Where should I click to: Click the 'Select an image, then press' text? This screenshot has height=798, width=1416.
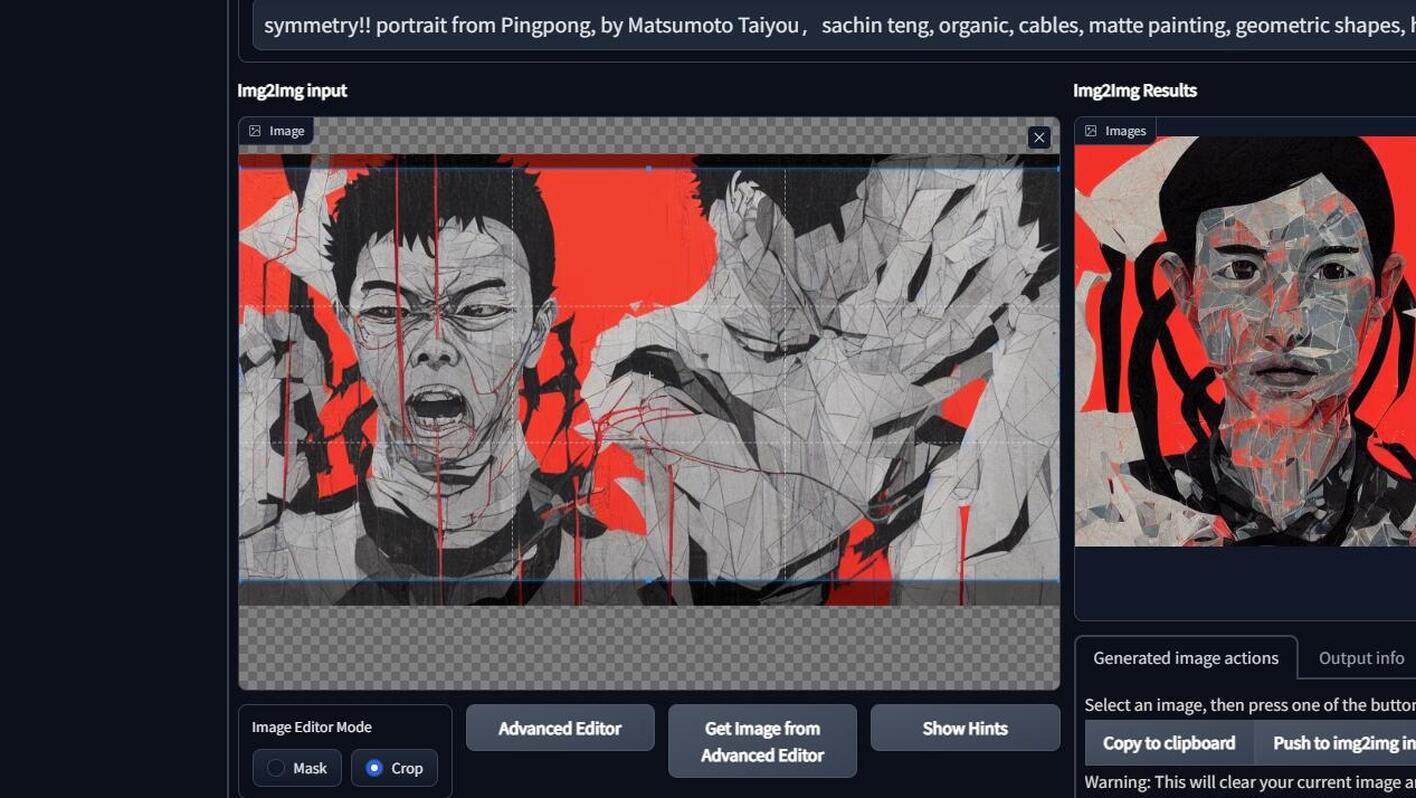[1250, 705]
